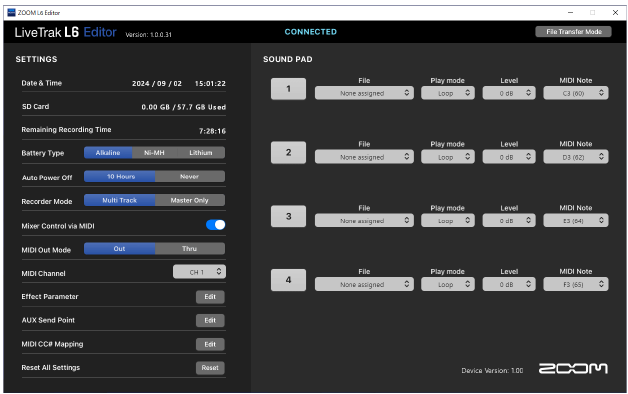Click the time value 15:01:22

tap(210, 83)
